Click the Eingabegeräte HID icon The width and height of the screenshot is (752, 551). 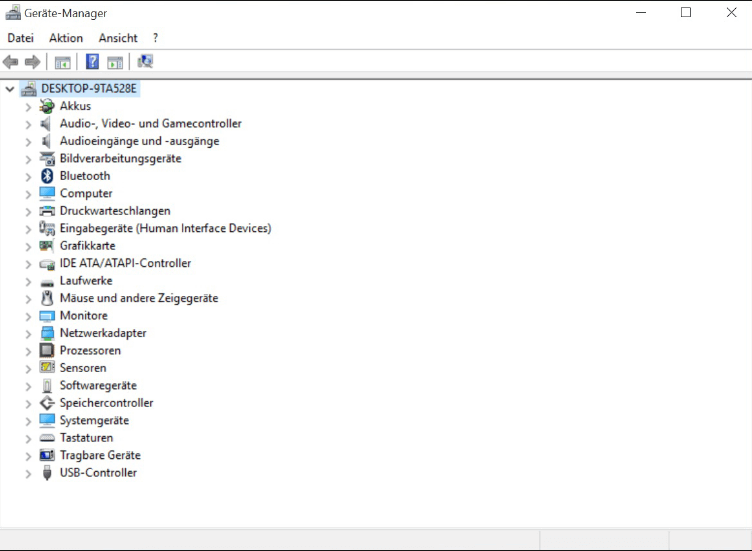coord(47,228)
